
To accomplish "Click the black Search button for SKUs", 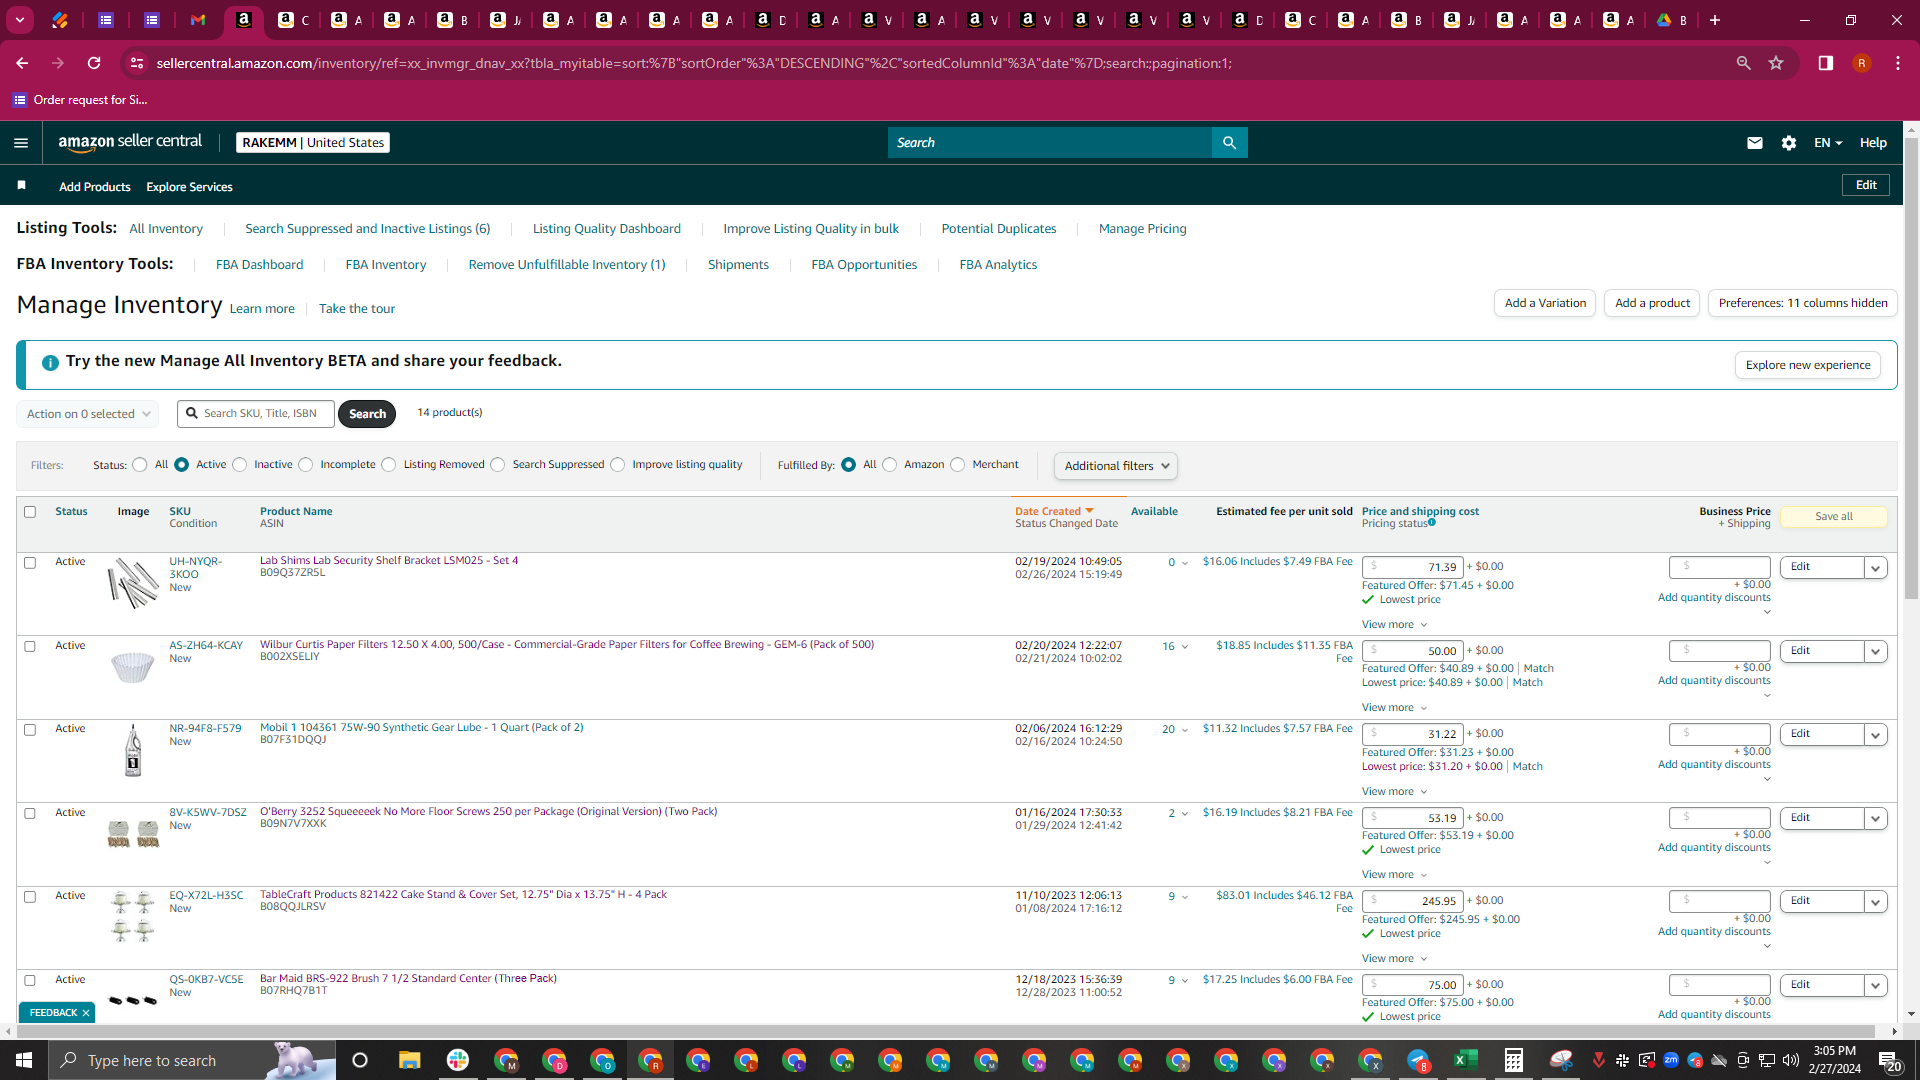I will click(367, 414).
